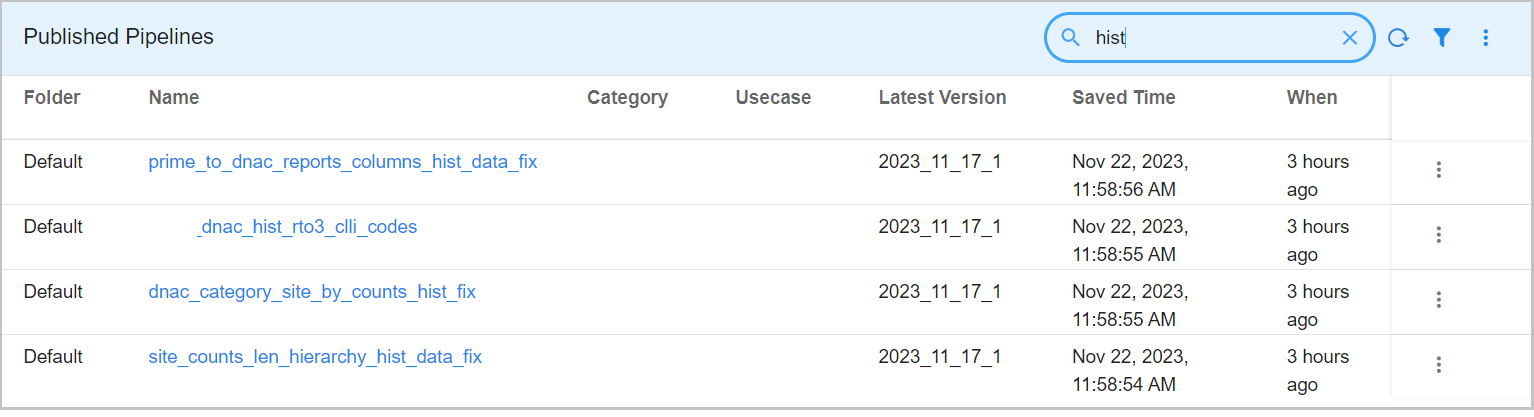The image size is (1534, 417).
Task: Open actions menu for prime_to_dnac_reports_columns_hist_data_fix row
Action: (x=1438, y=170)
